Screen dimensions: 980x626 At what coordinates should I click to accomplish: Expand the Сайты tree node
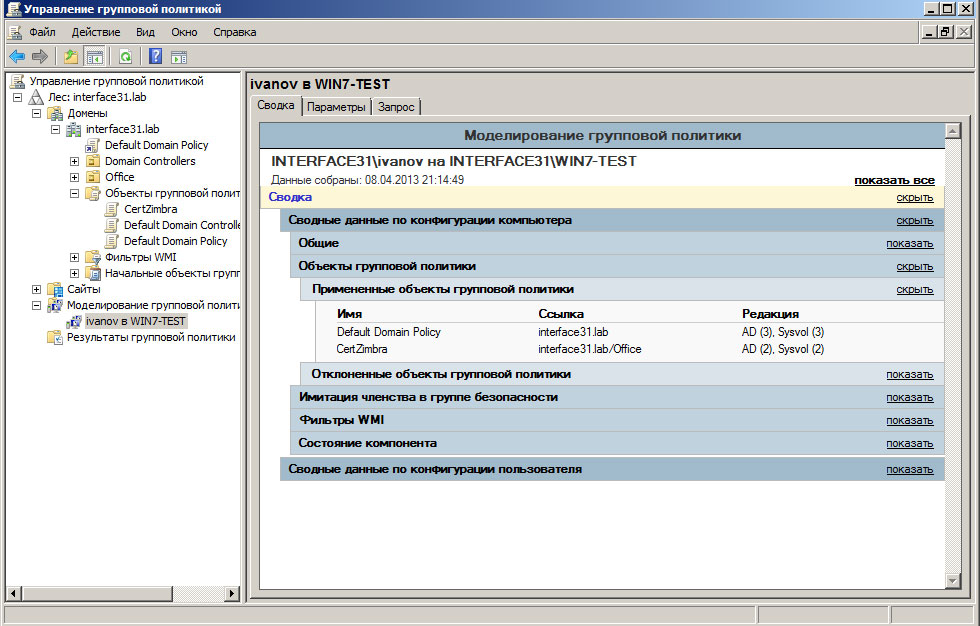[x=37, y=289]
